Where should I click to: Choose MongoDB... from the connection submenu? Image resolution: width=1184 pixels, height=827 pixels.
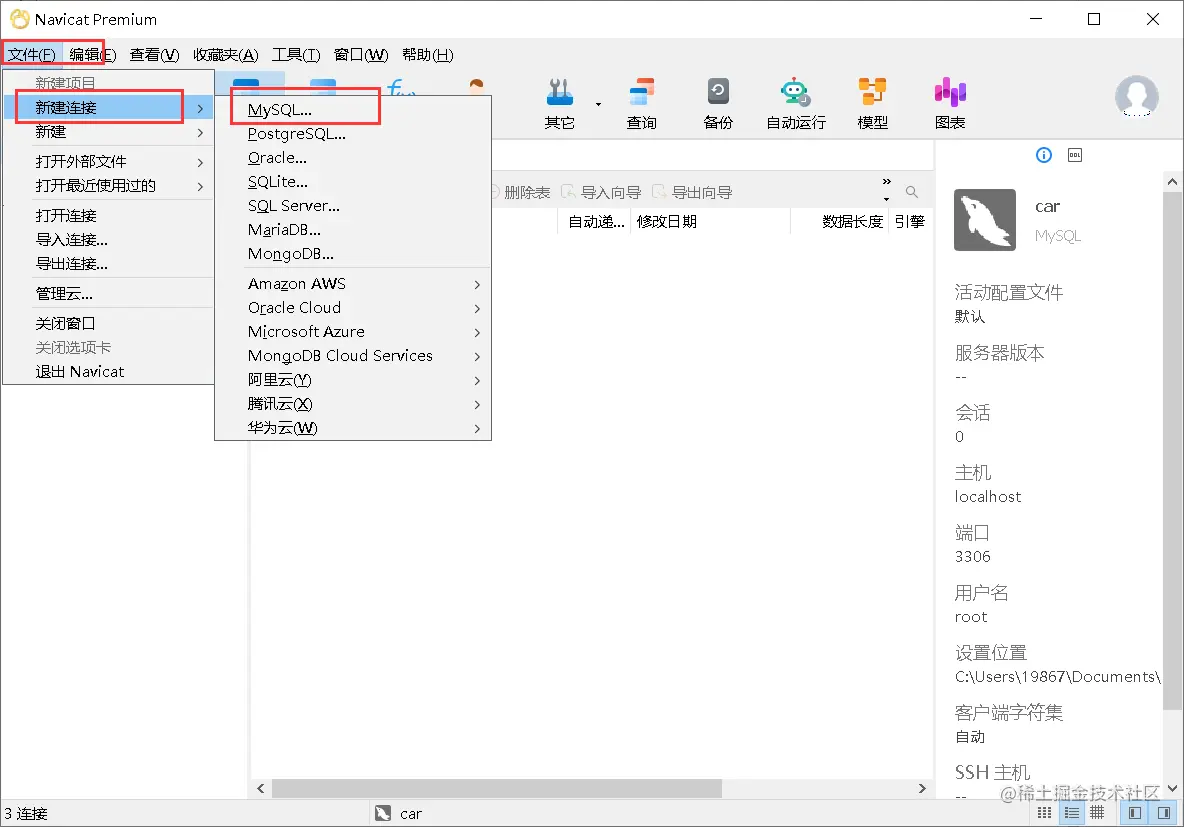pos(353,254)
